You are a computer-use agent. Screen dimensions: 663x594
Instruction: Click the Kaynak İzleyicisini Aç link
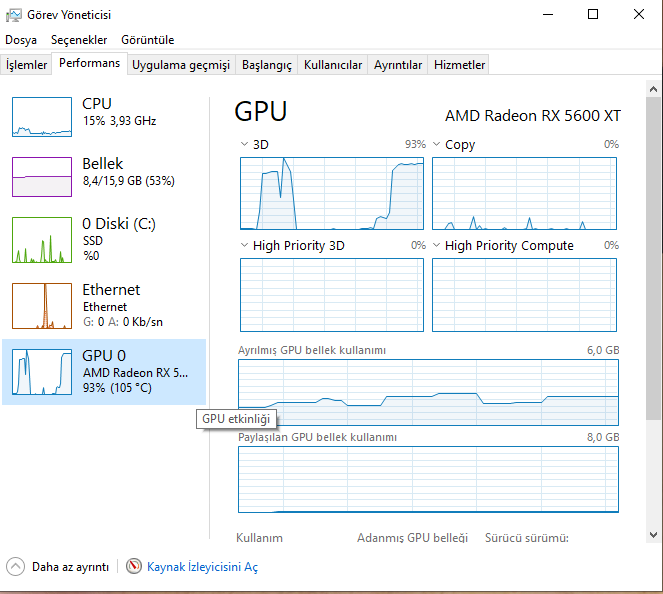click(x=202, y=567)
